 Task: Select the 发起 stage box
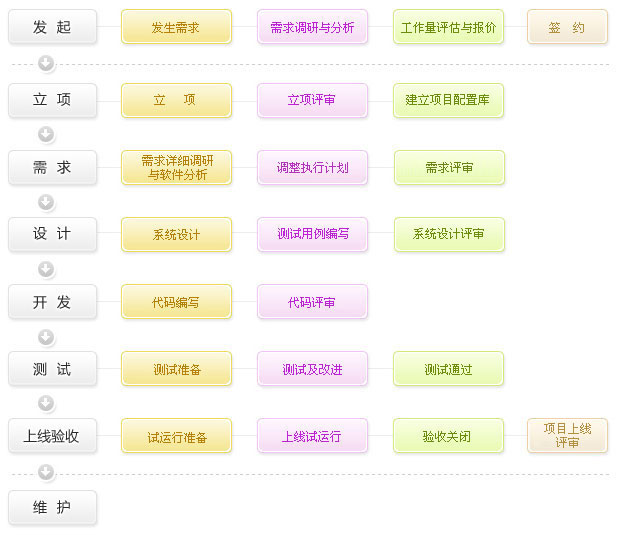tap(53, 26)
